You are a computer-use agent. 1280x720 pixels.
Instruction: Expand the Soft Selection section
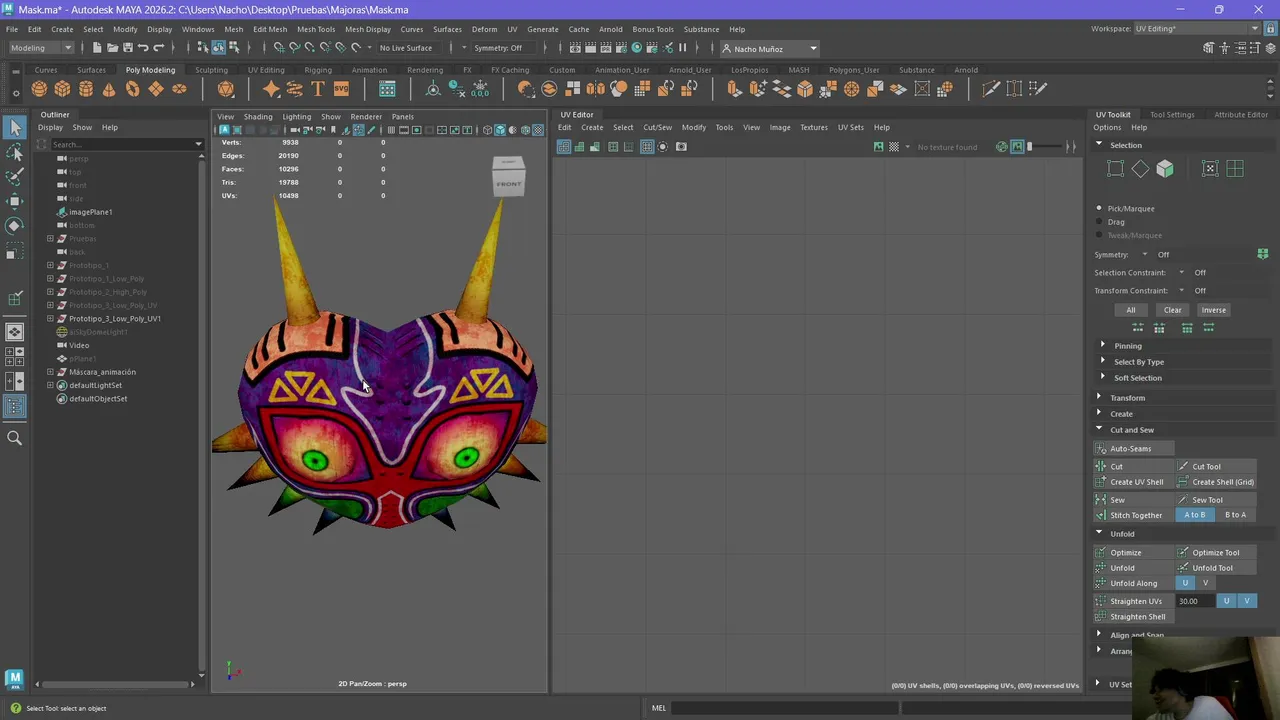point(1103,378)
